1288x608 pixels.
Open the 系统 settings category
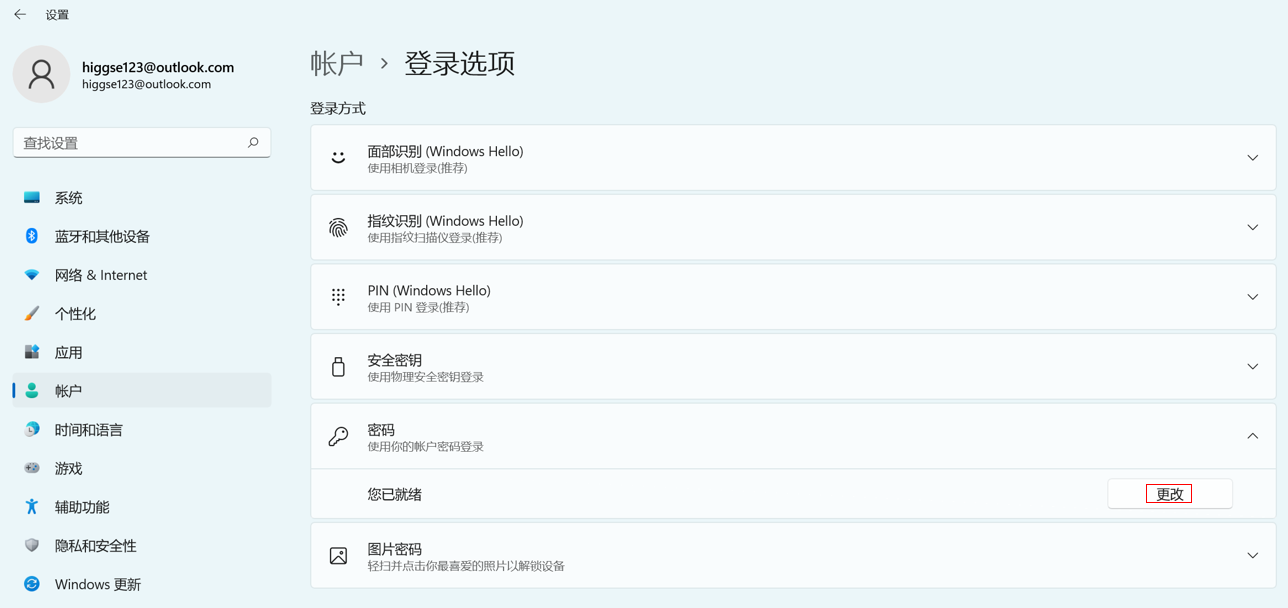(69, 198)
